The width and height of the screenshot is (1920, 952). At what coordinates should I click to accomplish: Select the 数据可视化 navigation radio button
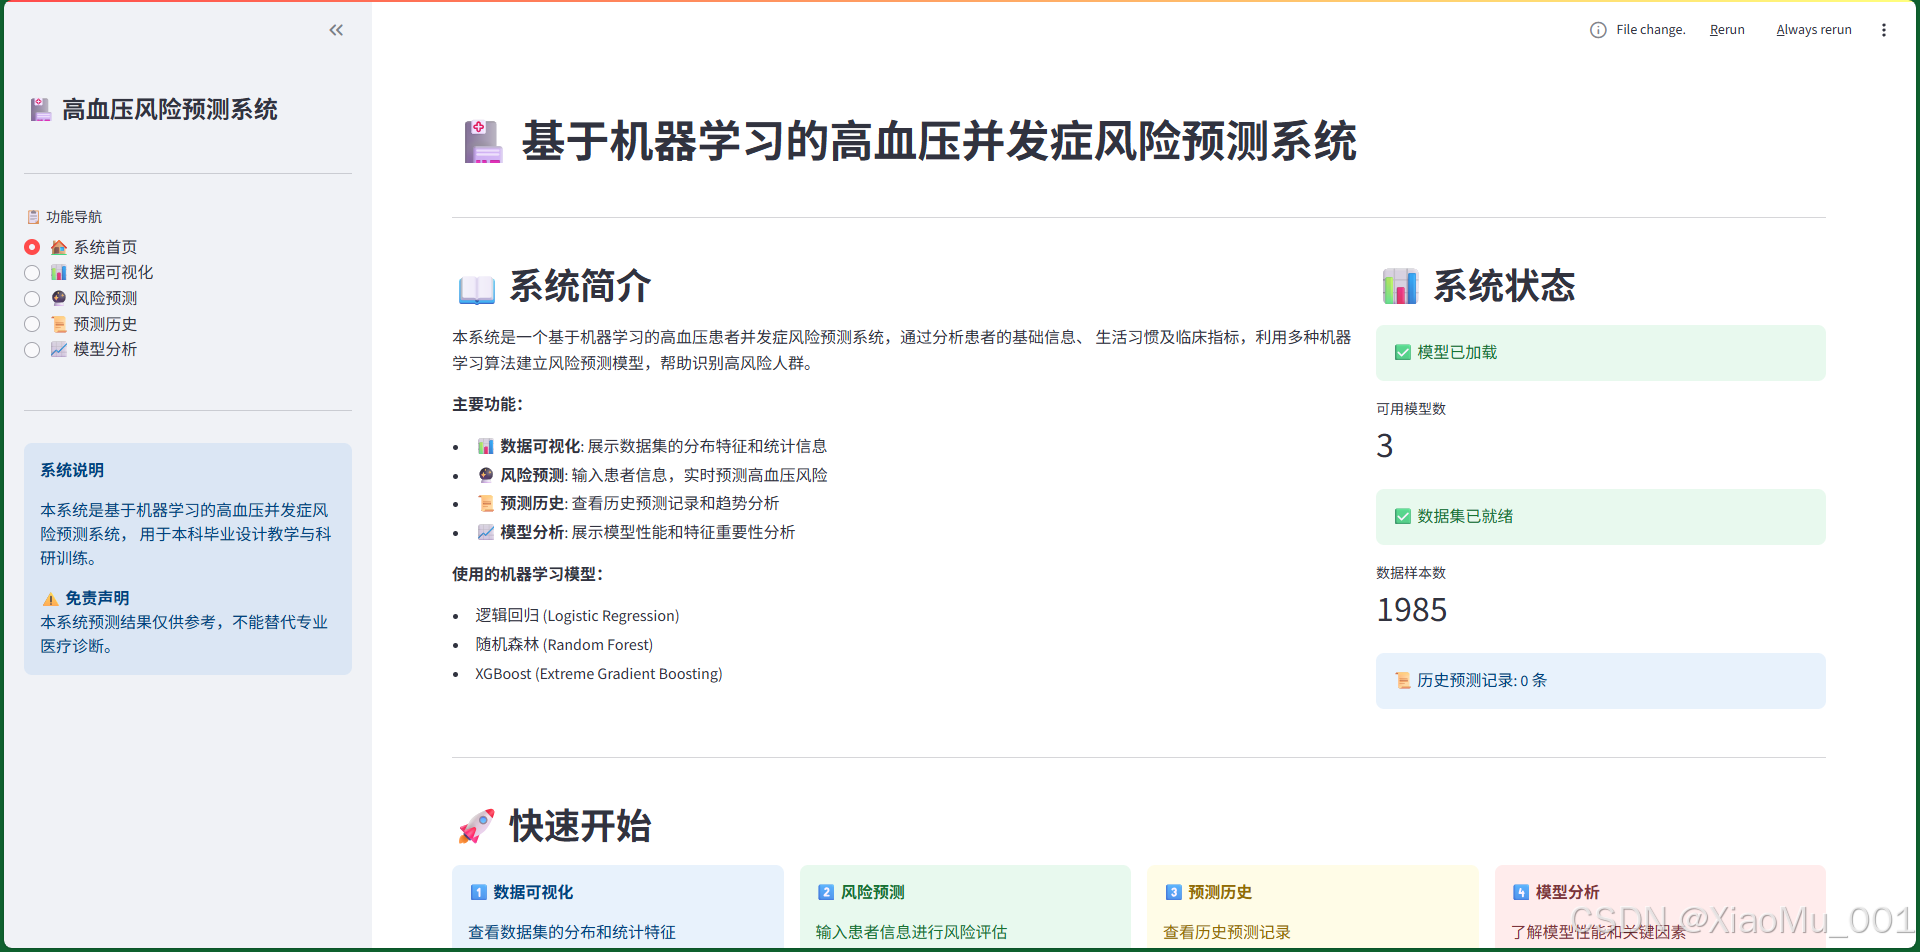click(32, 272)
